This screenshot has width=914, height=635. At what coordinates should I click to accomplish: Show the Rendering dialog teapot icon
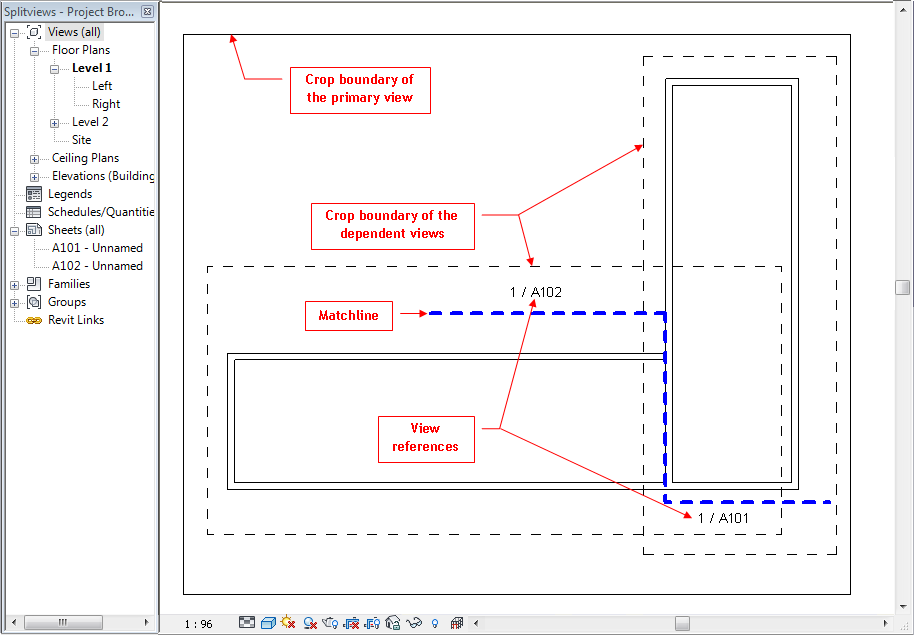(x=330, y=623)
